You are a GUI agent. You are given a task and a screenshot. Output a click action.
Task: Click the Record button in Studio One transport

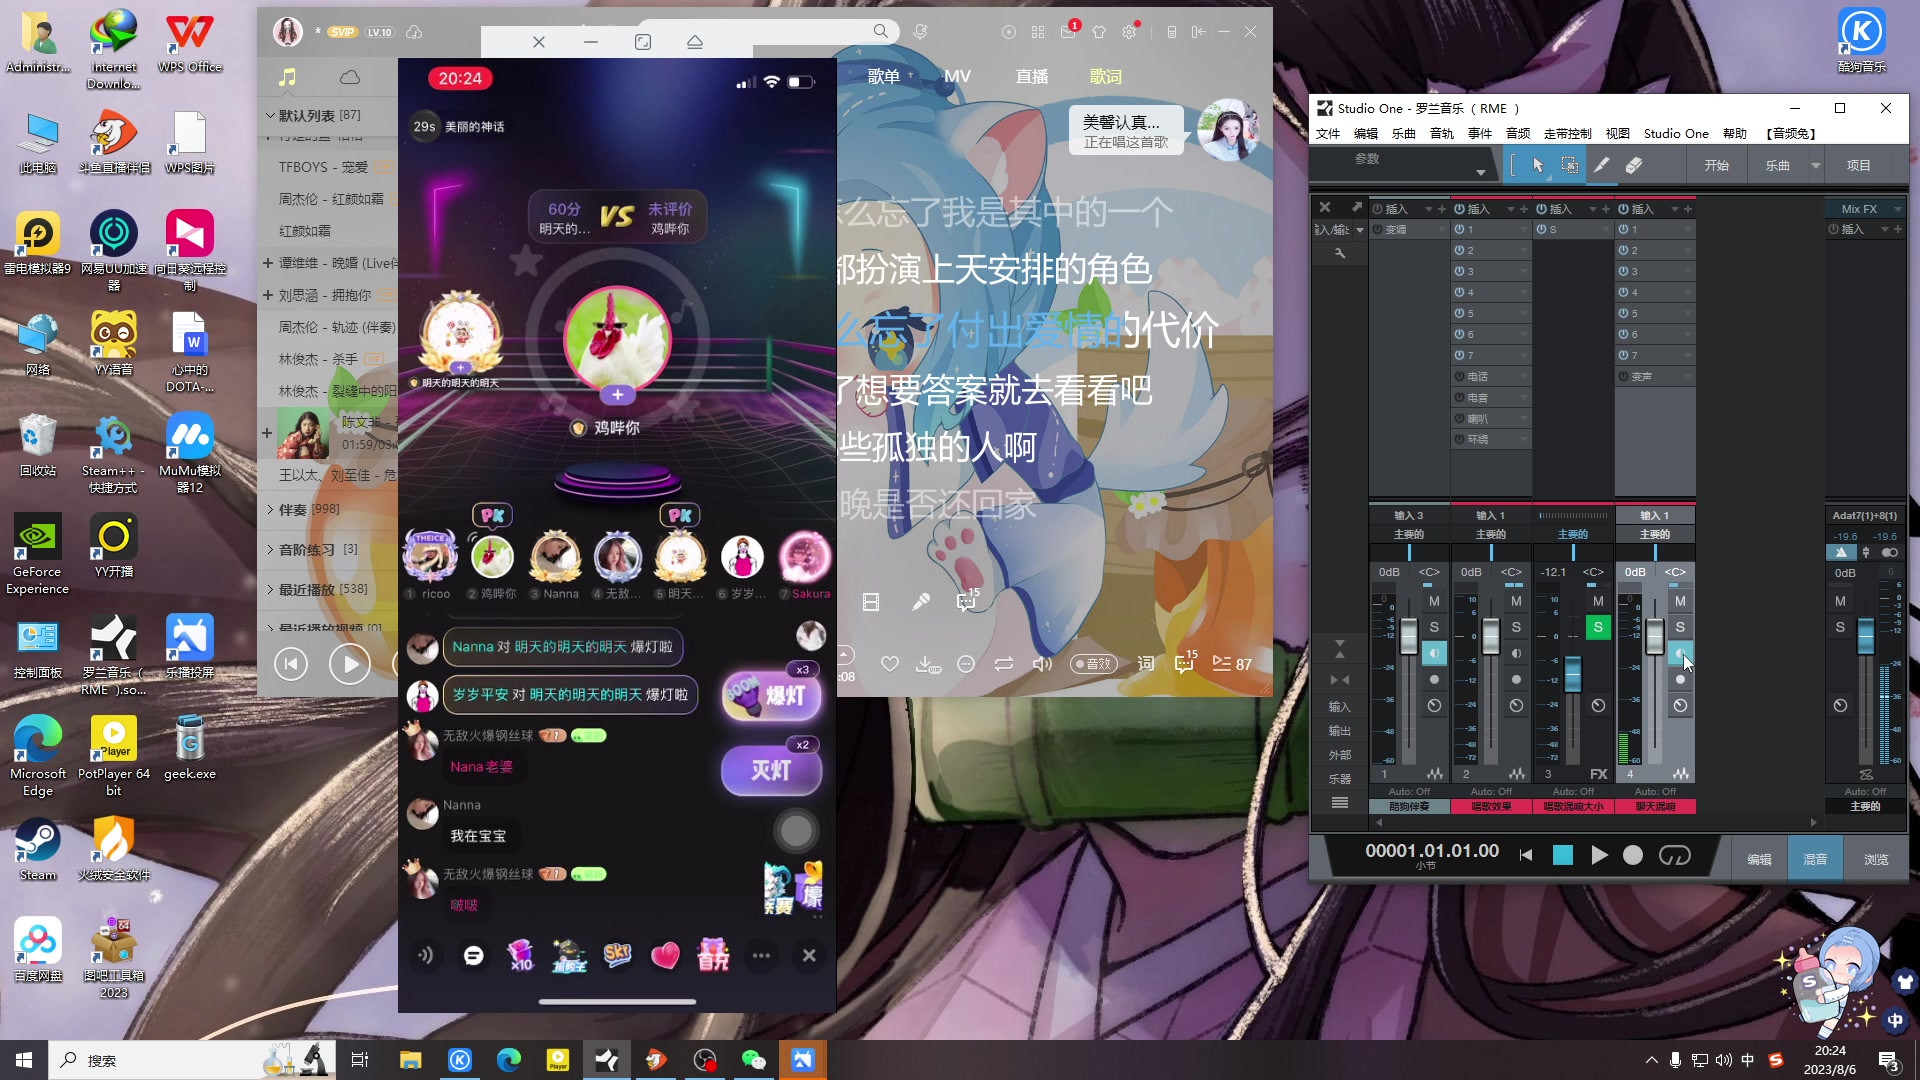1633,855
